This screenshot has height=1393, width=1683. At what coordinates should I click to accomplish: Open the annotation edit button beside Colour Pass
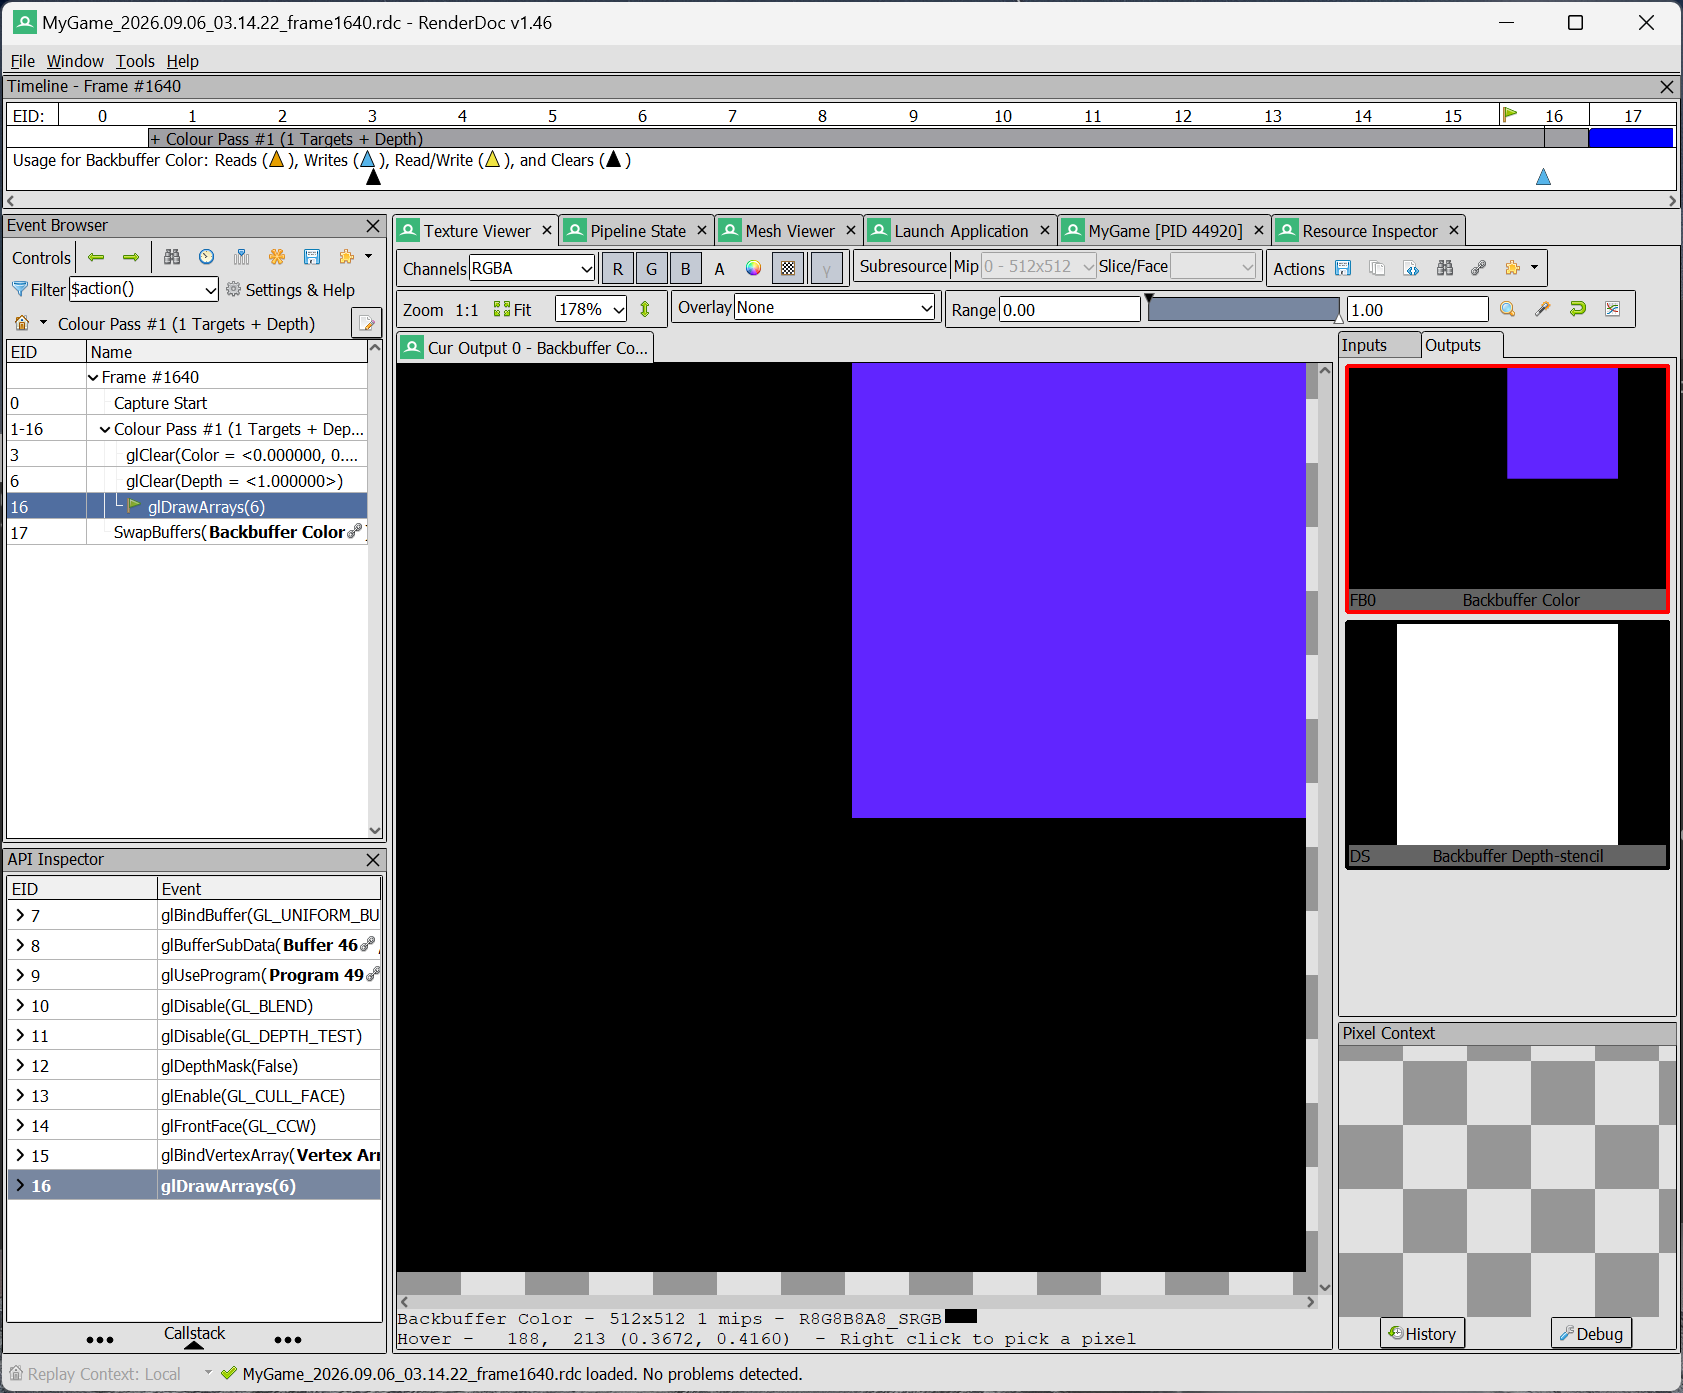367,323
